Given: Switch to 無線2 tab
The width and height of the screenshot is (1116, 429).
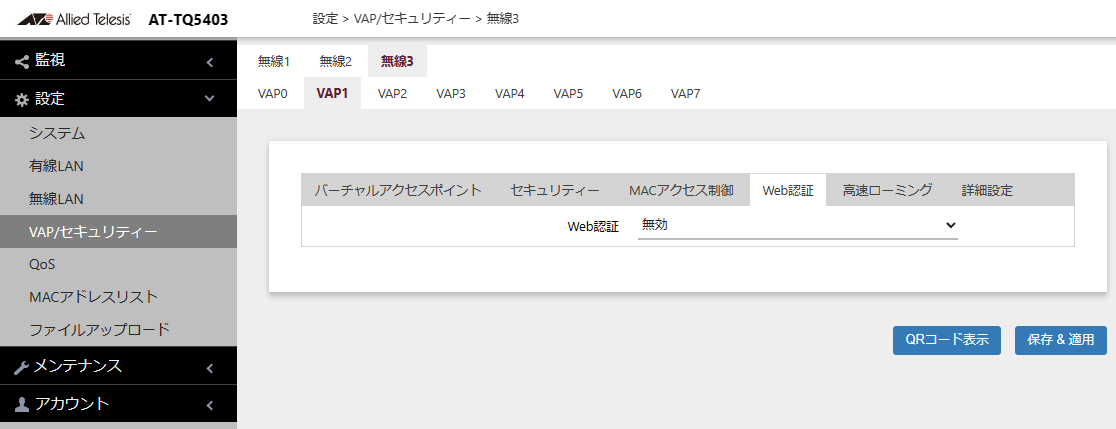Looking at the screenshot, I should tap(336, 61).
